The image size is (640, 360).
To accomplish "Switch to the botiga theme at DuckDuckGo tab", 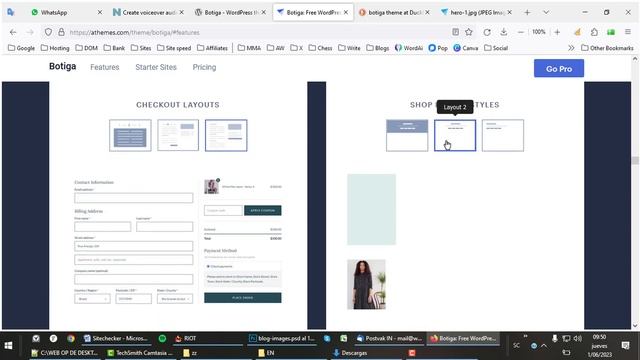I will (x=394, y=12).
